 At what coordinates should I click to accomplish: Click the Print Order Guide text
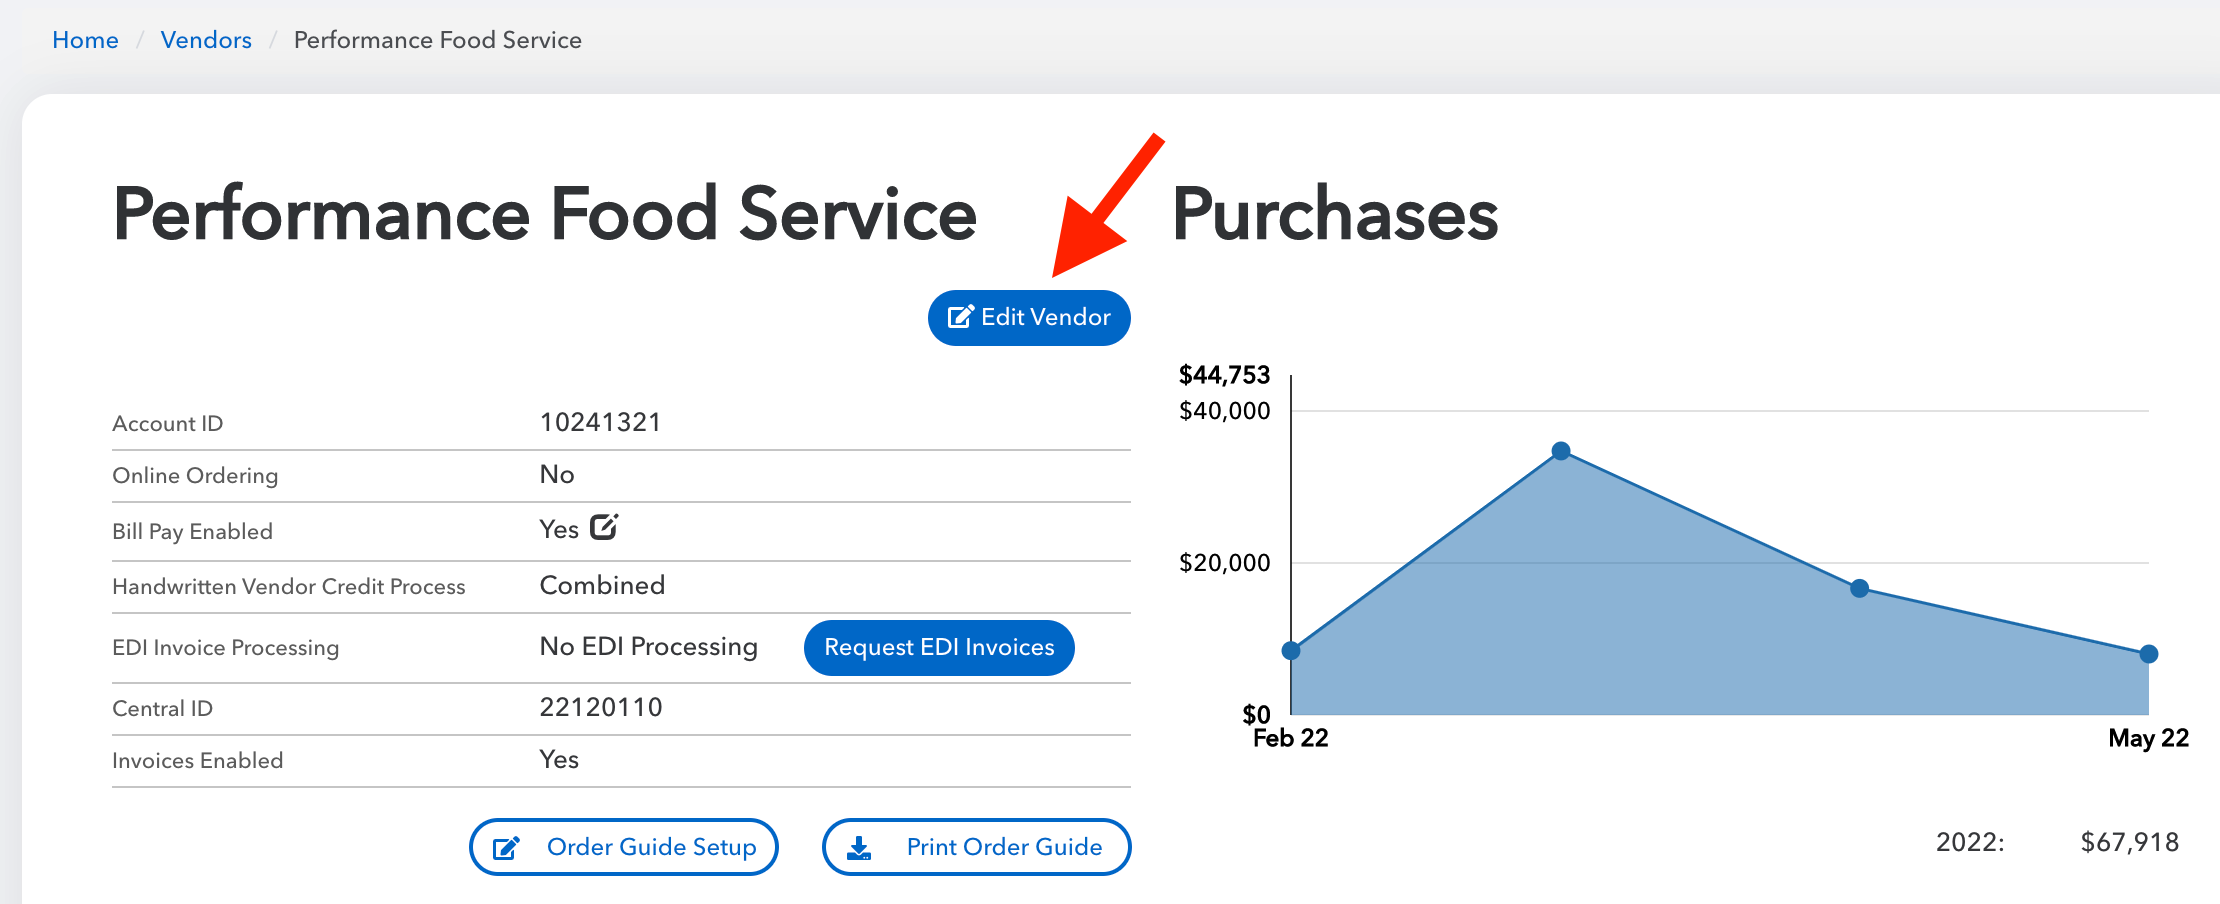[x=1004, y=847]
